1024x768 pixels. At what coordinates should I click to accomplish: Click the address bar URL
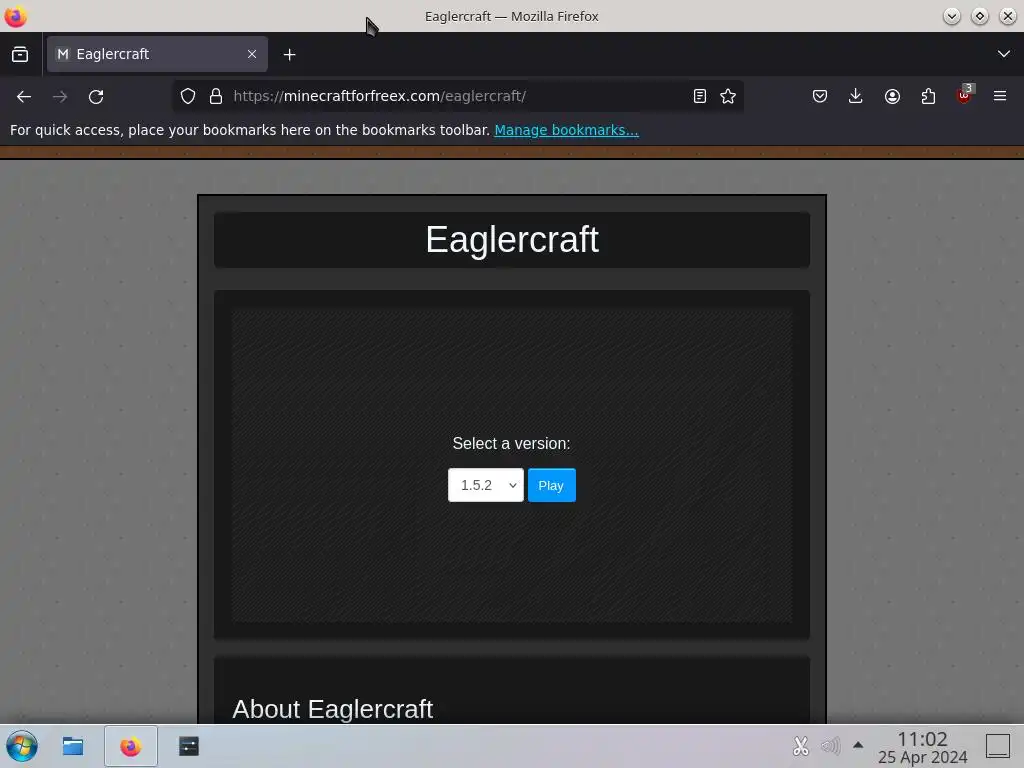[x=379, y=96]
